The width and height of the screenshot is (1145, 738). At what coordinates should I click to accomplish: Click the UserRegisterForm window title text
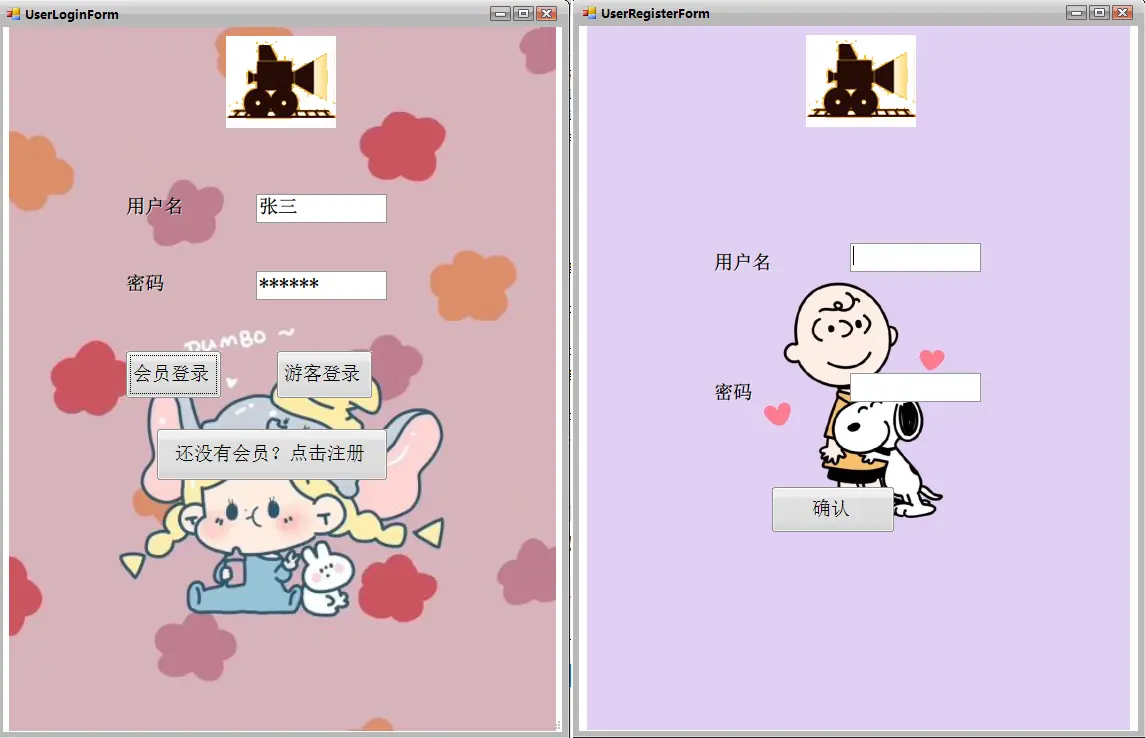(x=655, y=13)
